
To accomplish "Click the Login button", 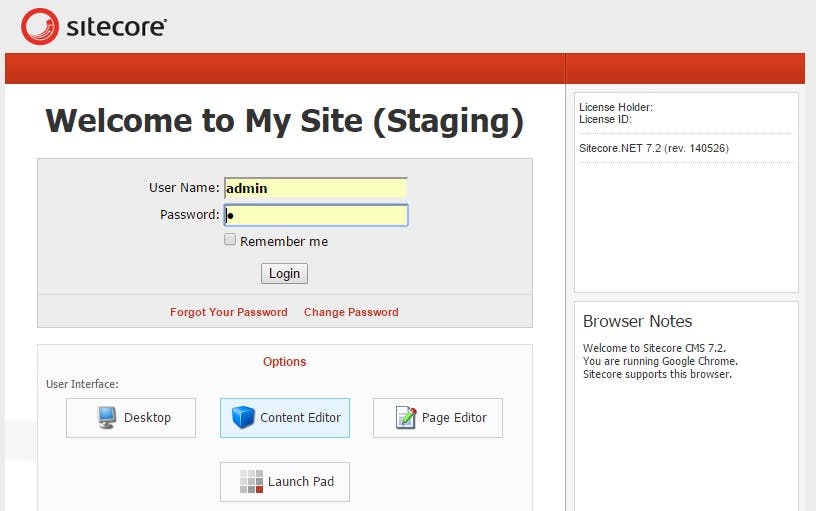I will (x=285, y=274).
